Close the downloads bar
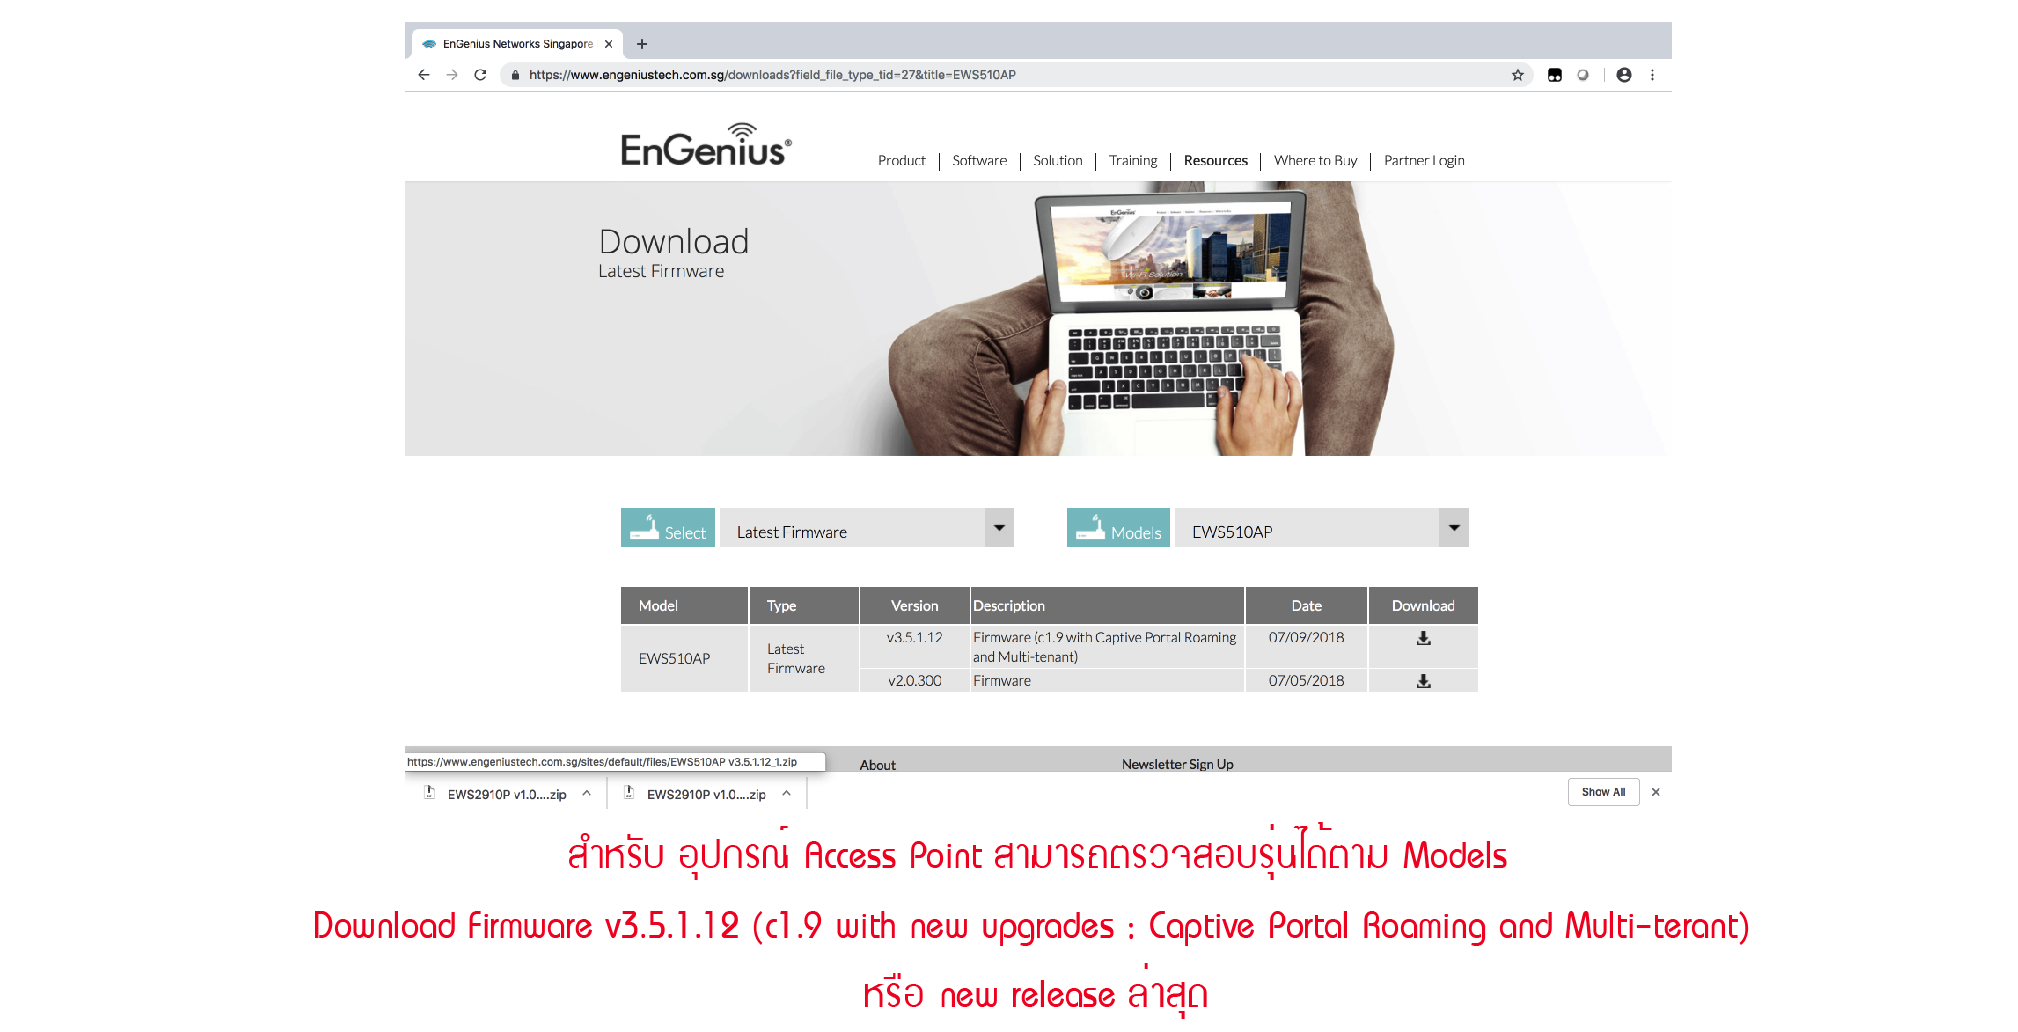This screenshot has width=2018, height=1032. coord(1656,792)
